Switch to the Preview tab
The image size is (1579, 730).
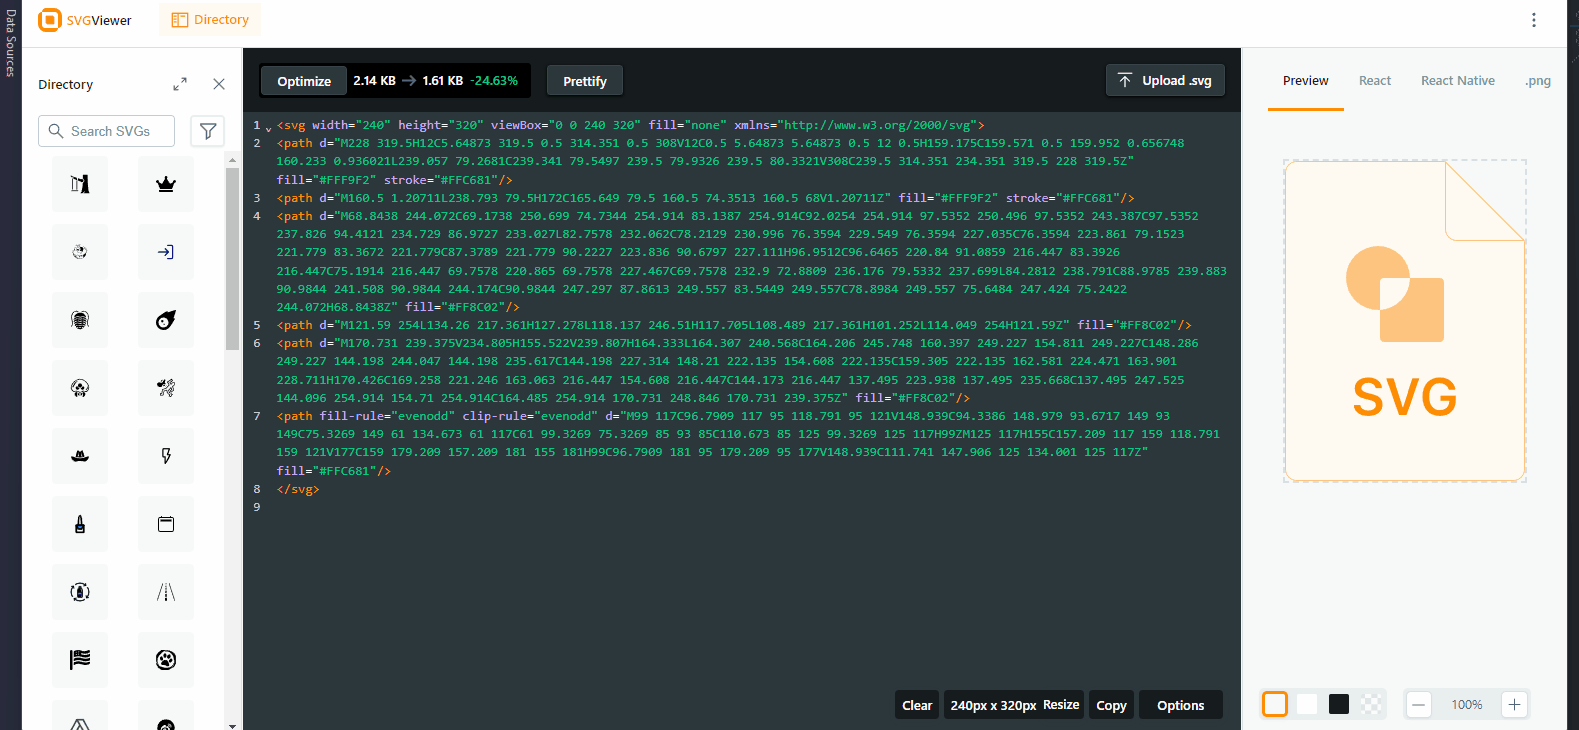coord(1306,81)
